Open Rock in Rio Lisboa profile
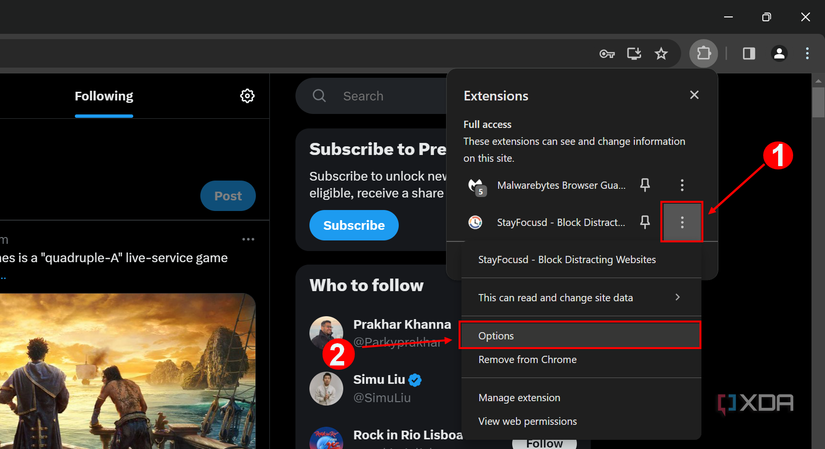Screen dimensions: 825x449 pos(408,435)
